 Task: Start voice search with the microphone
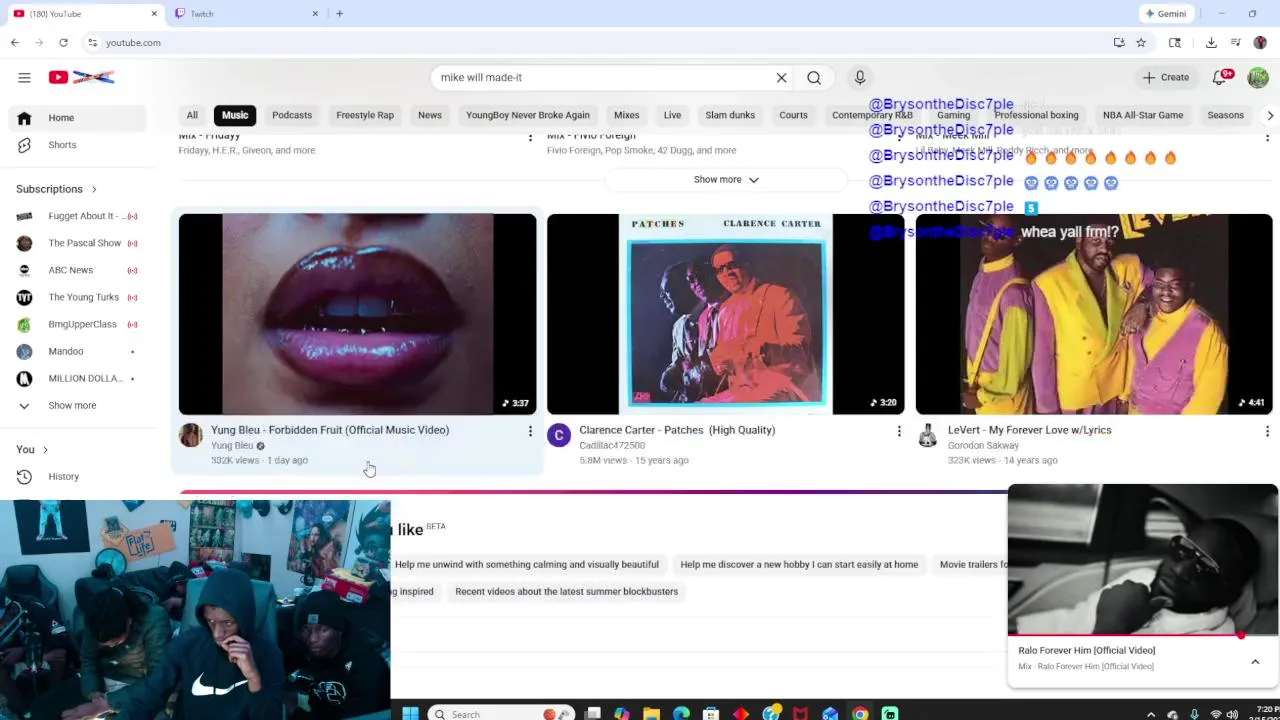click(860, 77)
